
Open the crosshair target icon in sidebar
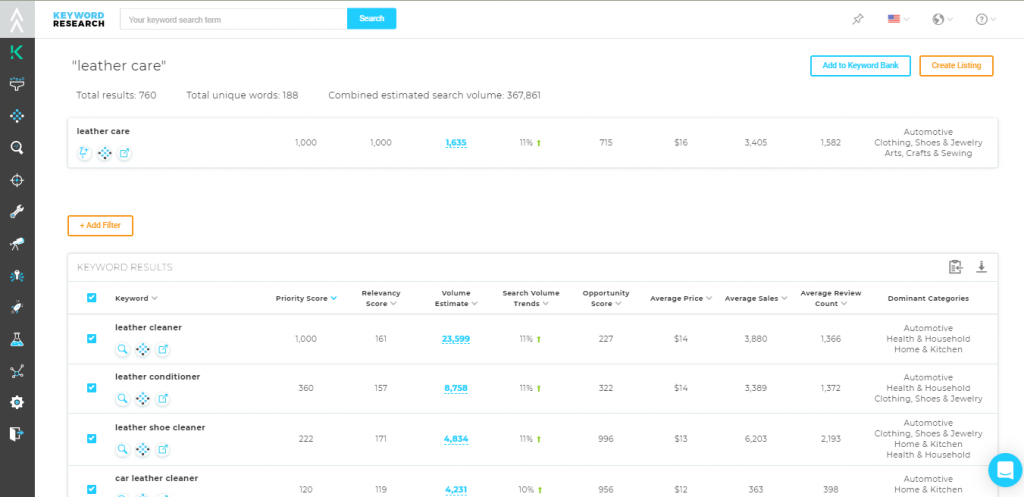click(17, 180)
